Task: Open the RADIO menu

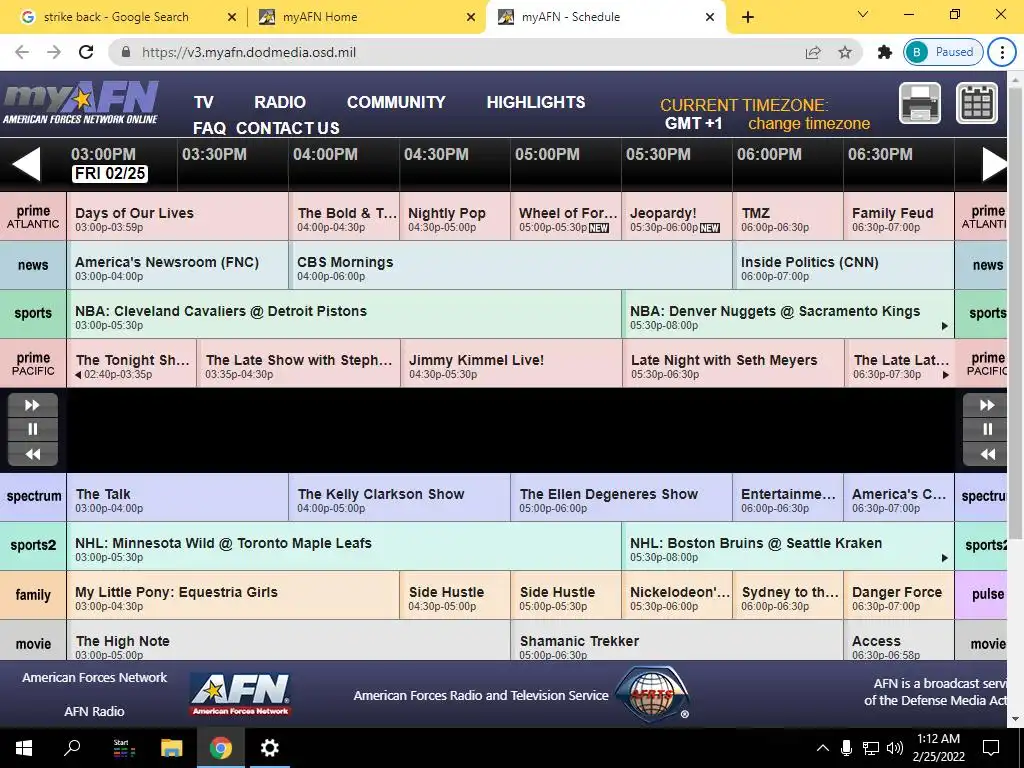Action: coord(280,103)
